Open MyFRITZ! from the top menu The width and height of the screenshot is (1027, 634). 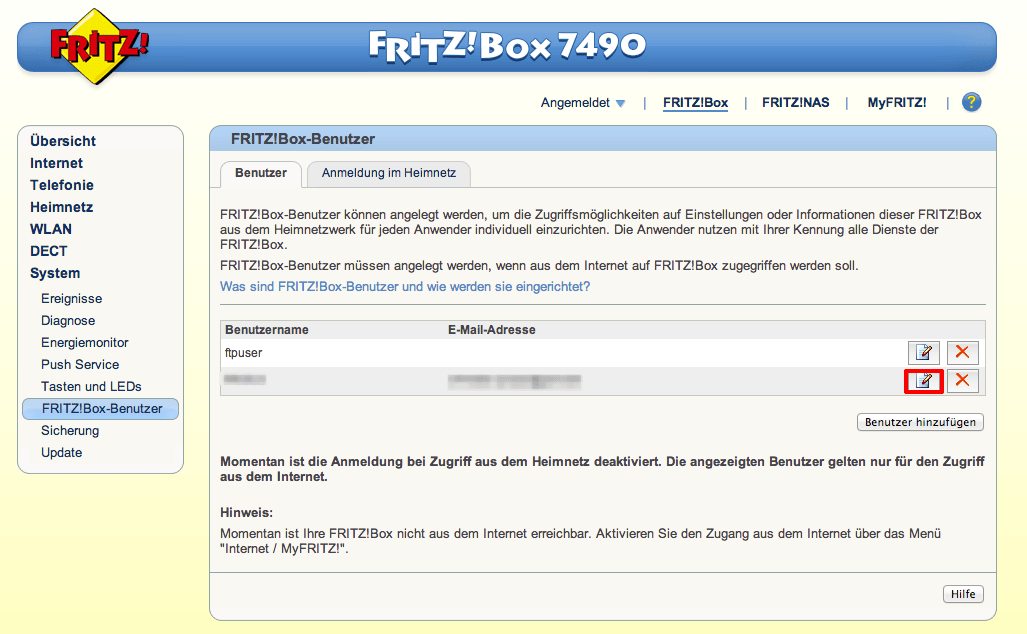click(x=897, y=103)
